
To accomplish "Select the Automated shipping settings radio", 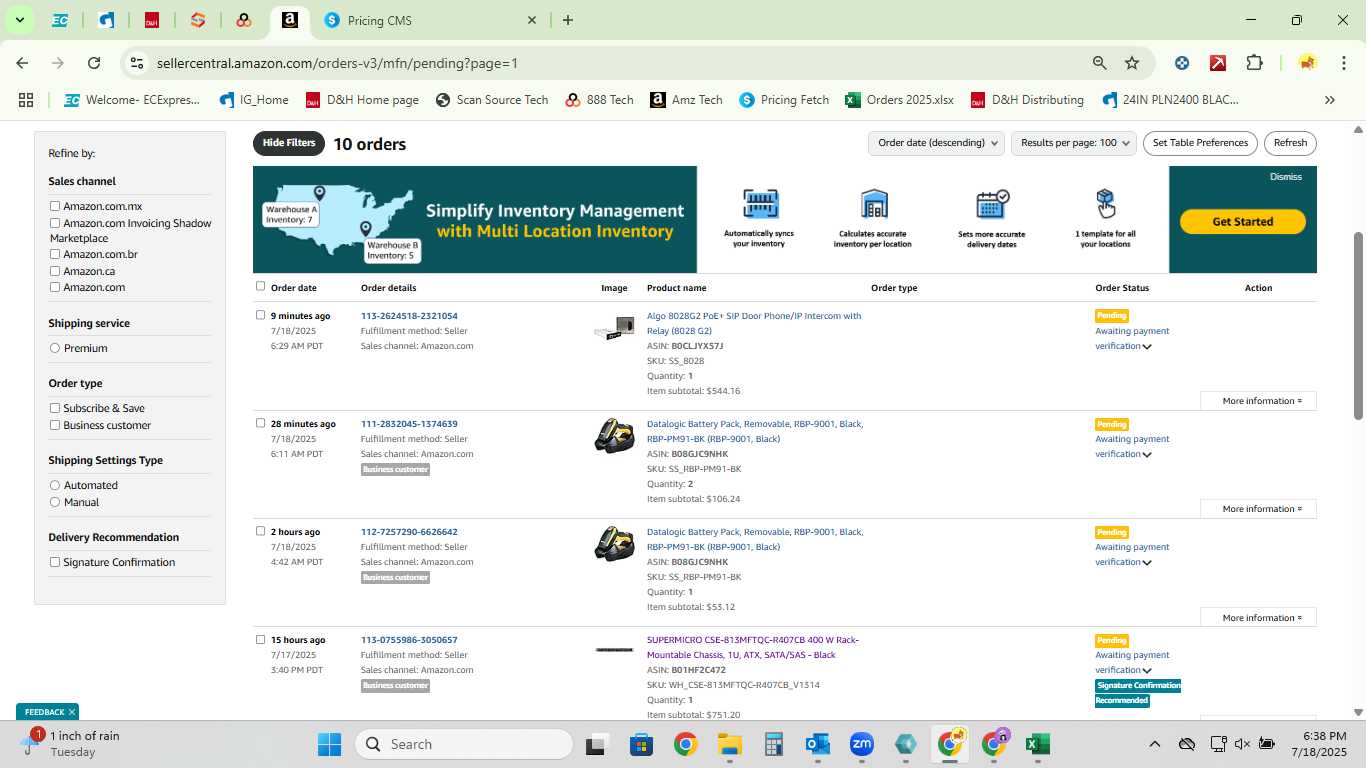I will click(55, 485).
